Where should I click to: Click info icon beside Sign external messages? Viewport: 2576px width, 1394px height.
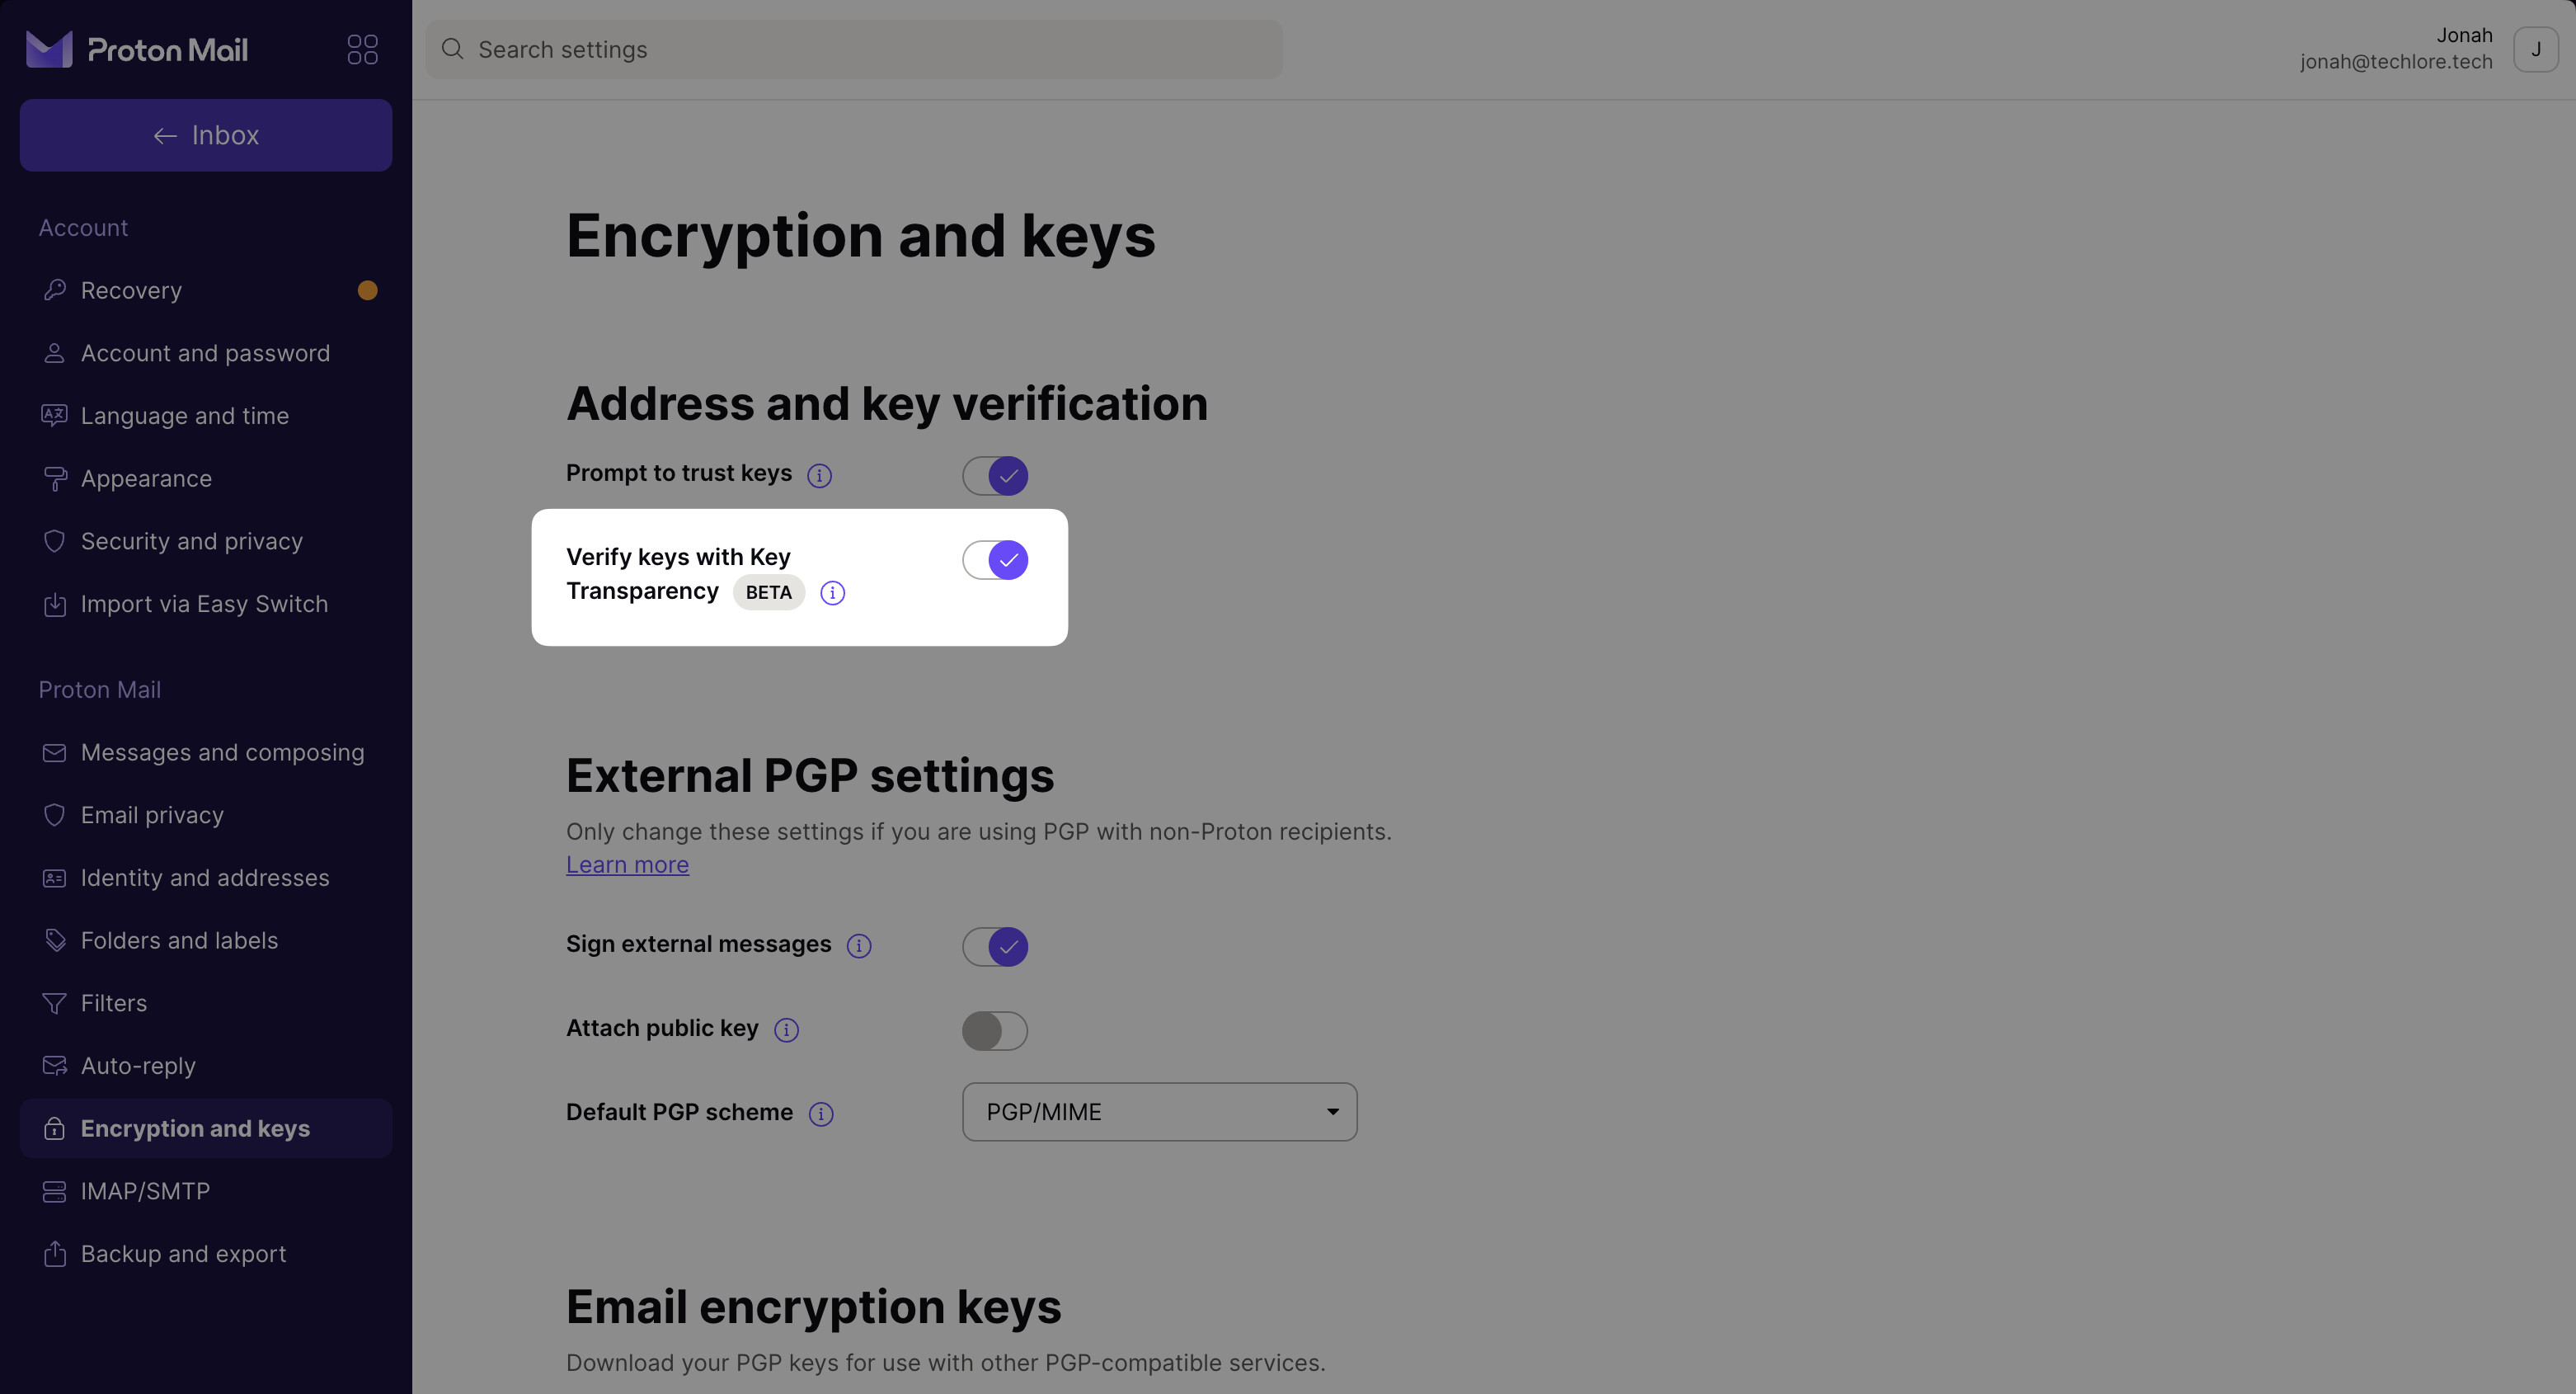(x=859, y=946)
